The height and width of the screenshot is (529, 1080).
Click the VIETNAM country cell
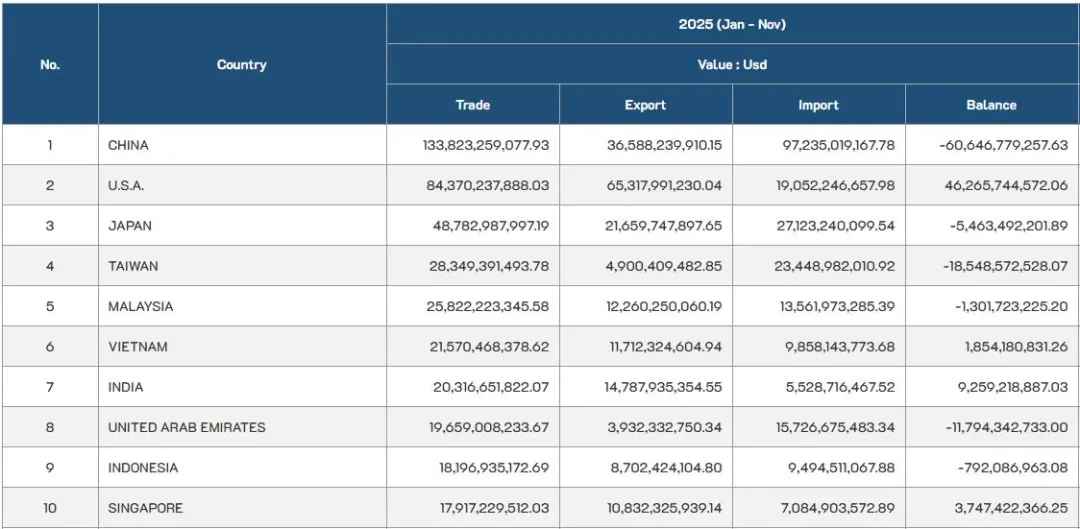click(x=138, y=347)
